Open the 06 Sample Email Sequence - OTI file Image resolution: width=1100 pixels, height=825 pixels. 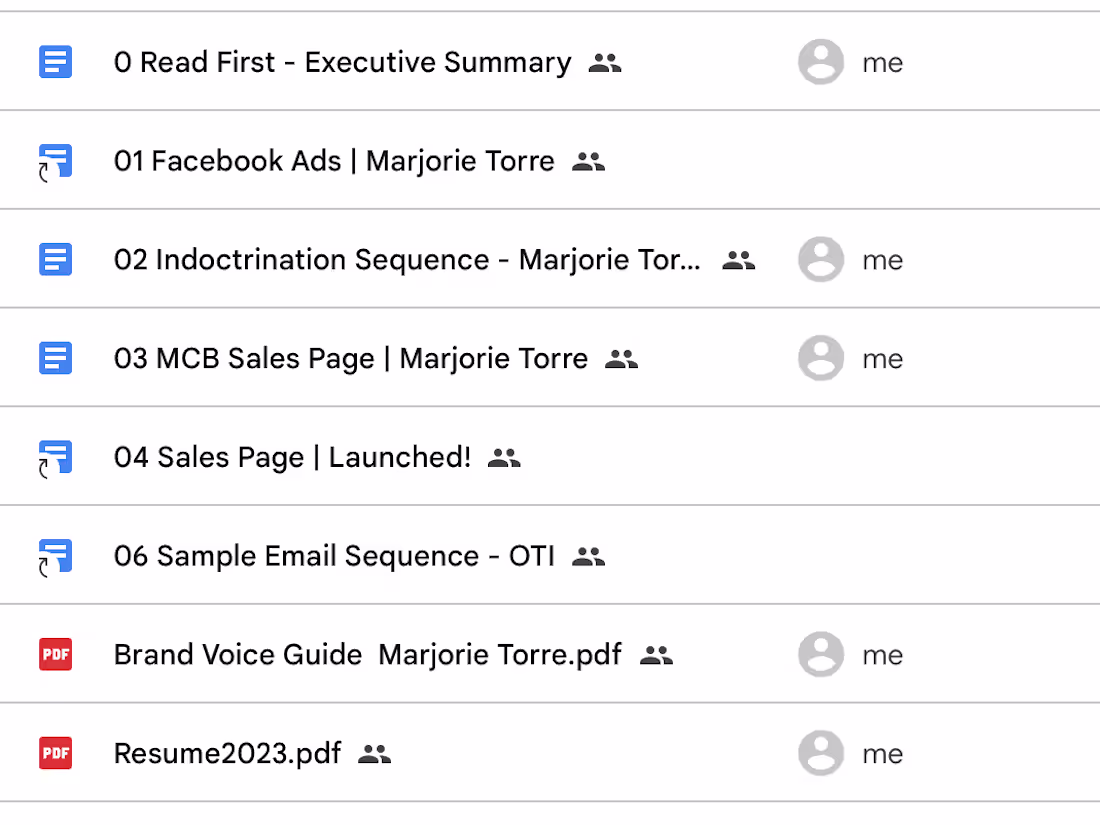[x=334, y=556]
